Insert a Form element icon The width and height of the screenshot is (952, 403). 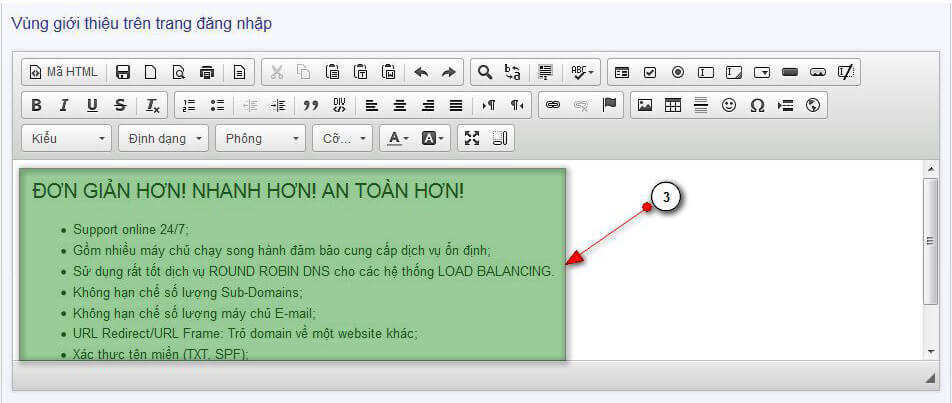[622, 72]
